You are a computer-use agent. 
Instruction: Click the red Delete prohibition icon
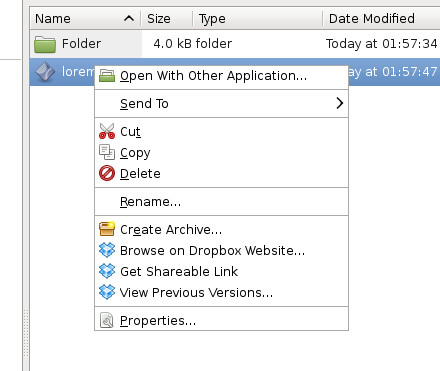click(107, 173)
